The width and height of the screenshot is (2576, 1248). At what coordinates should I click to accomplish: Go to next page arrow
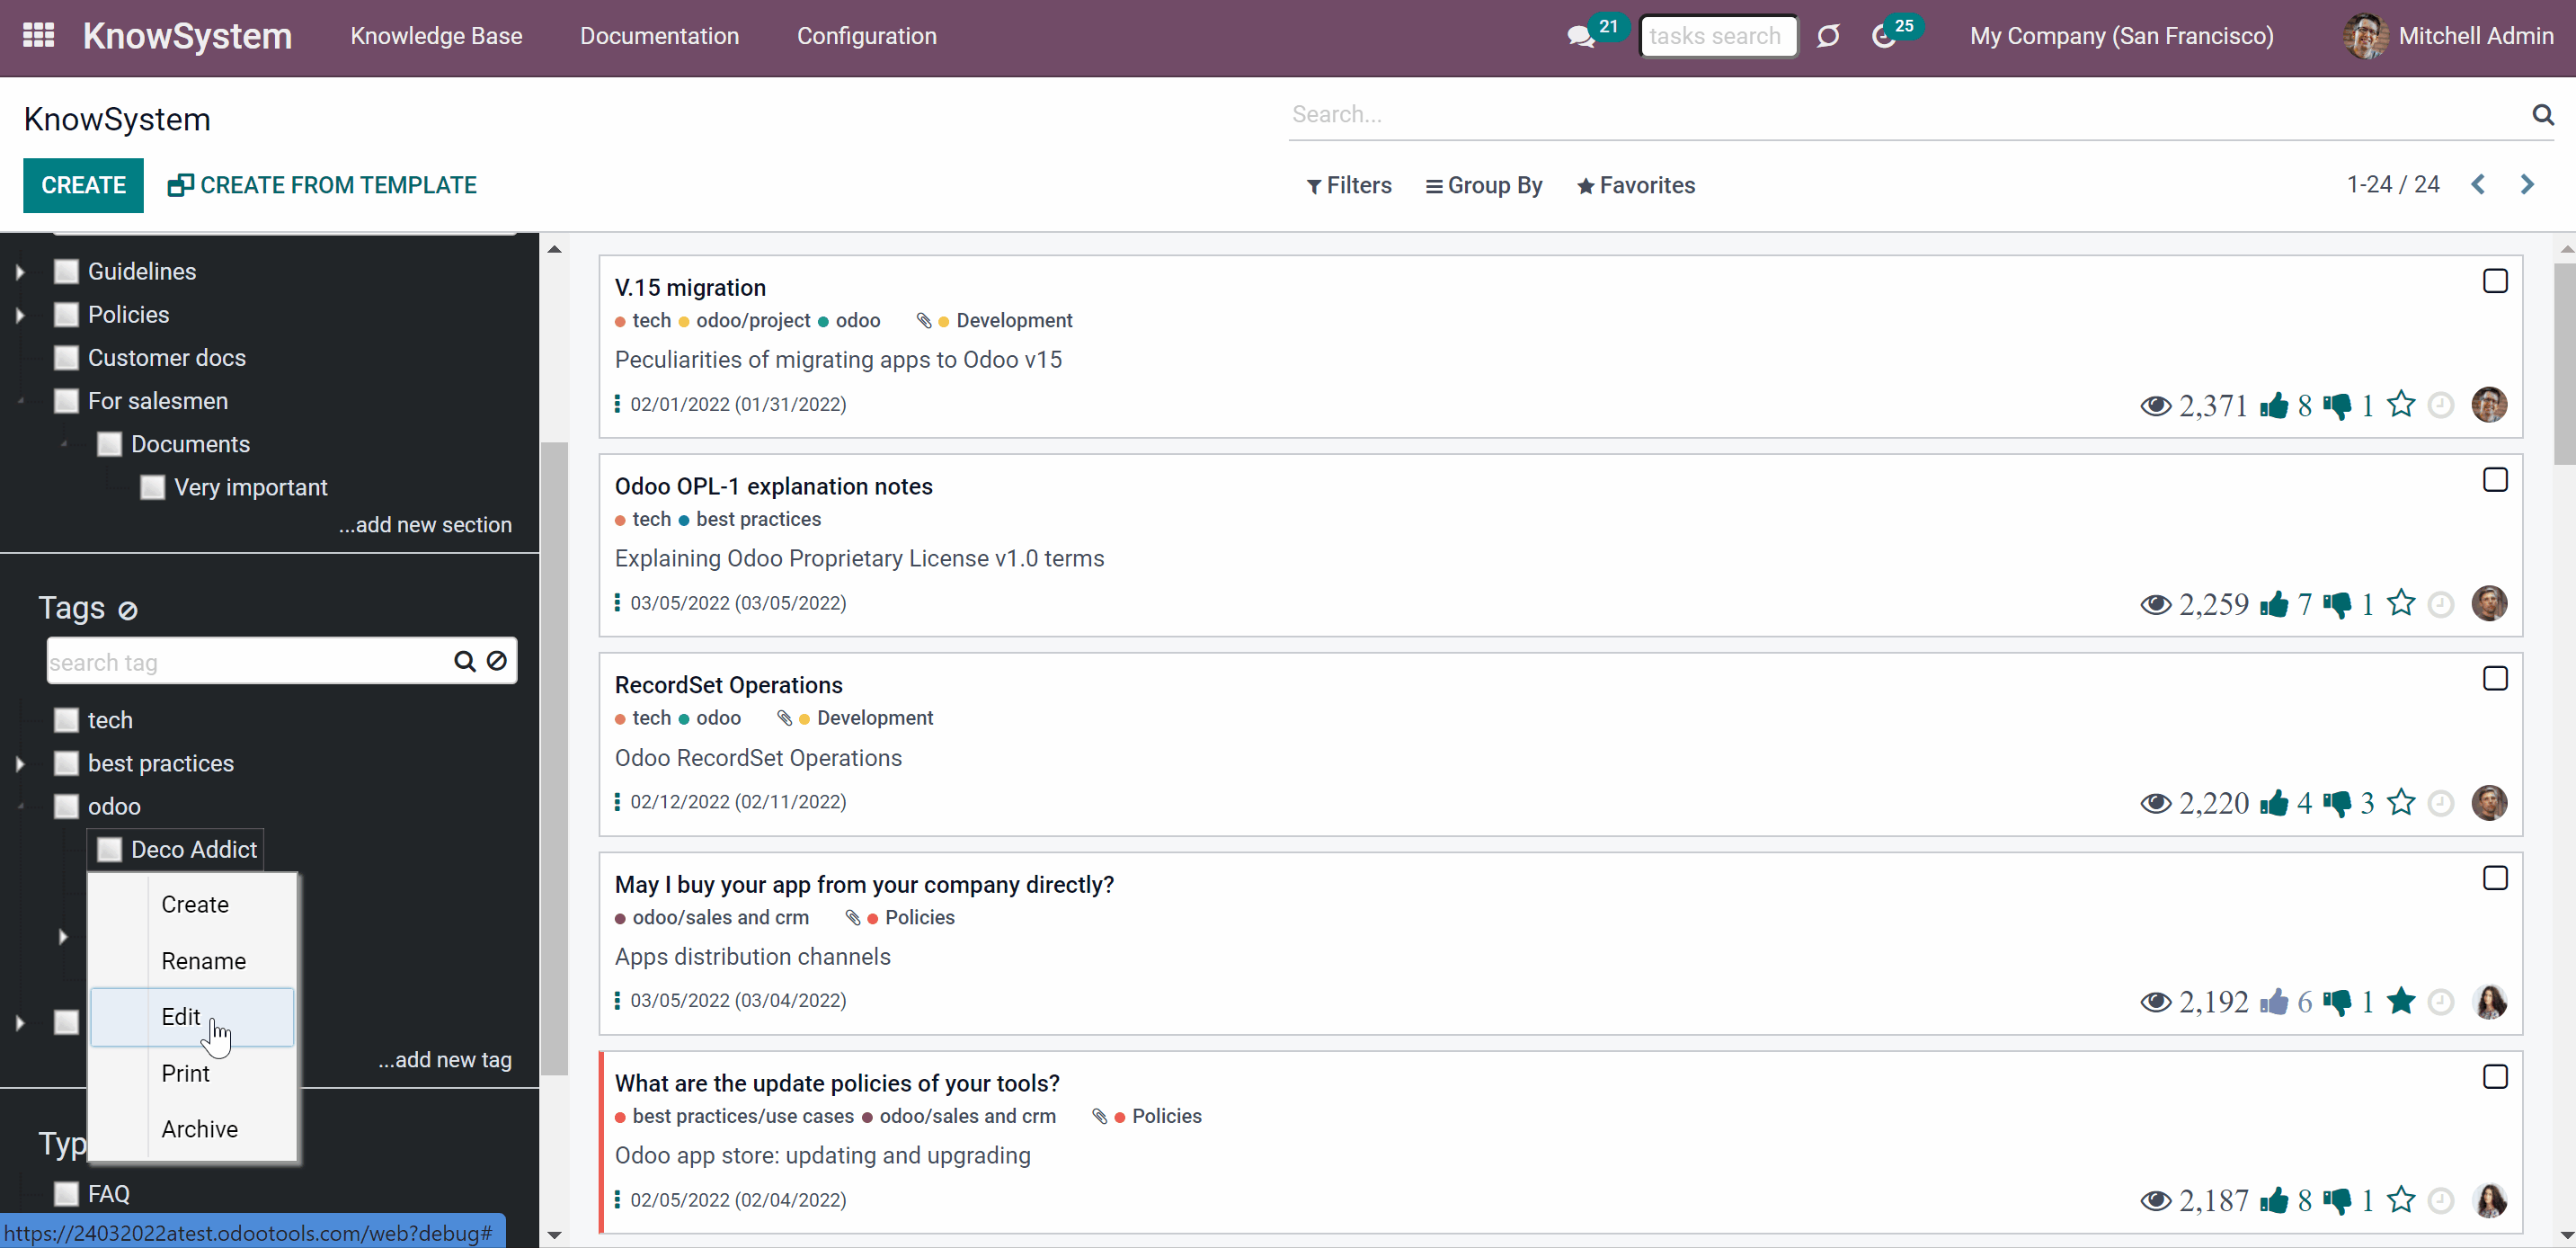[2527, 185]
